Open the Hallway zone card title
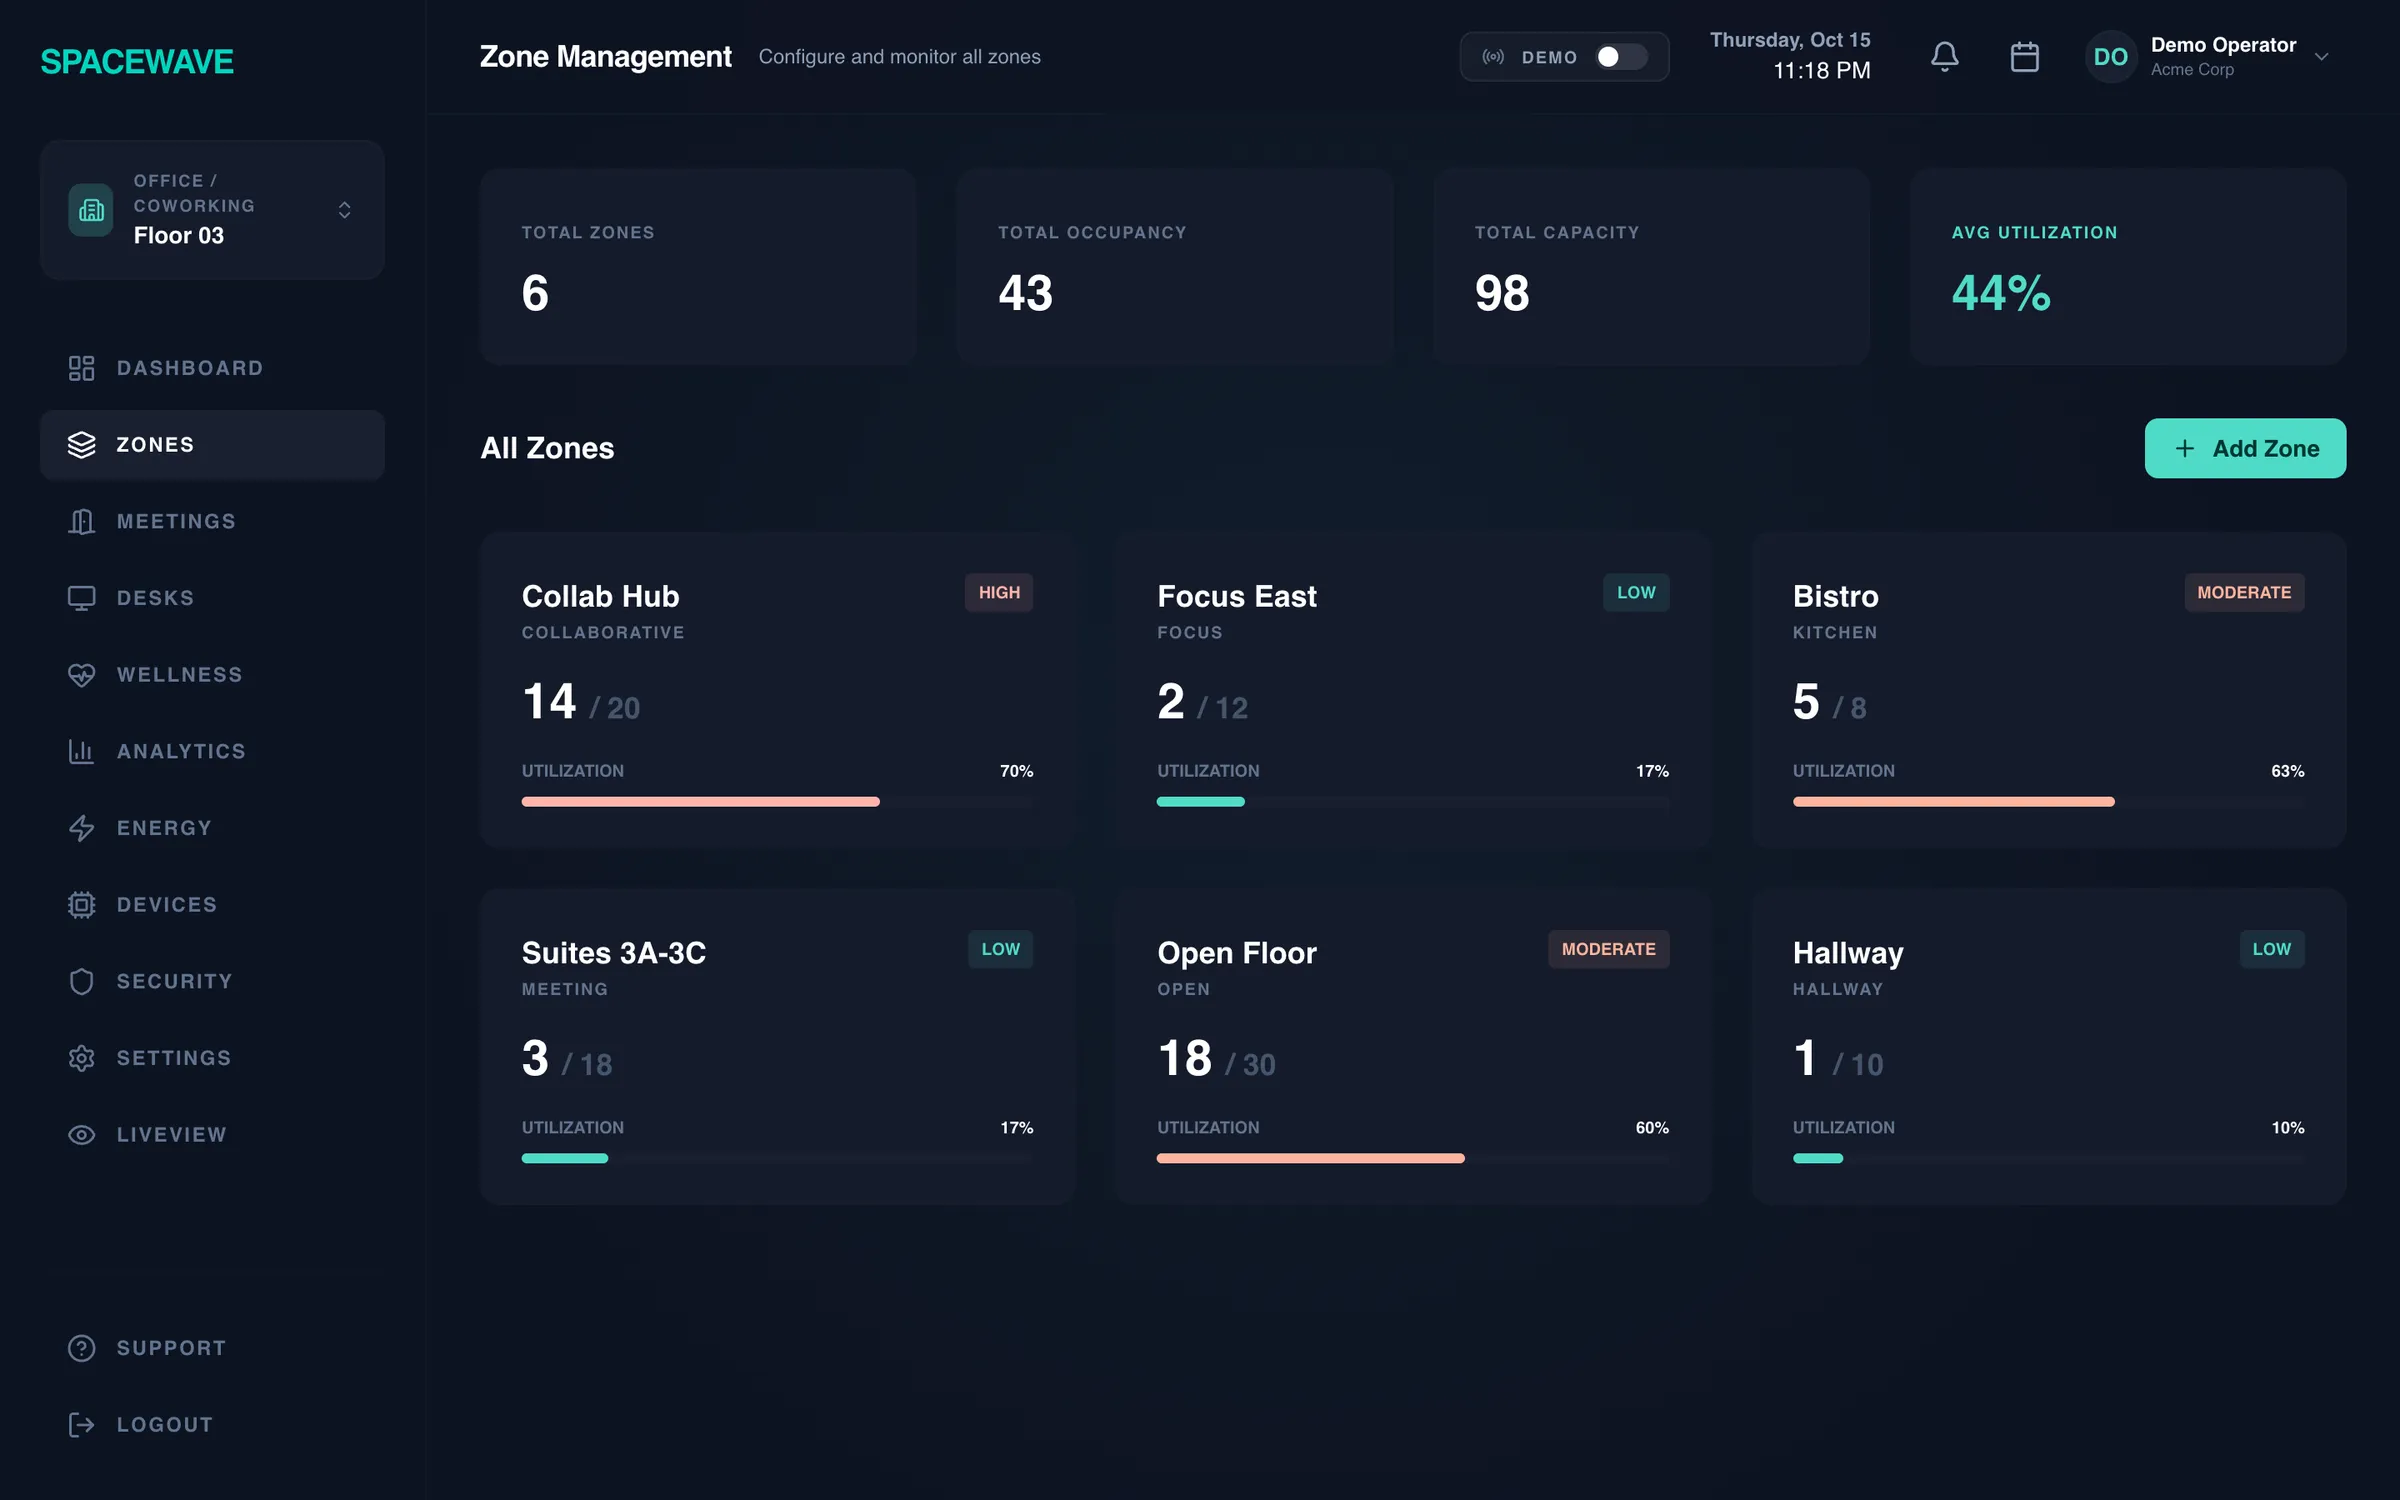 tap(1848, 953)
